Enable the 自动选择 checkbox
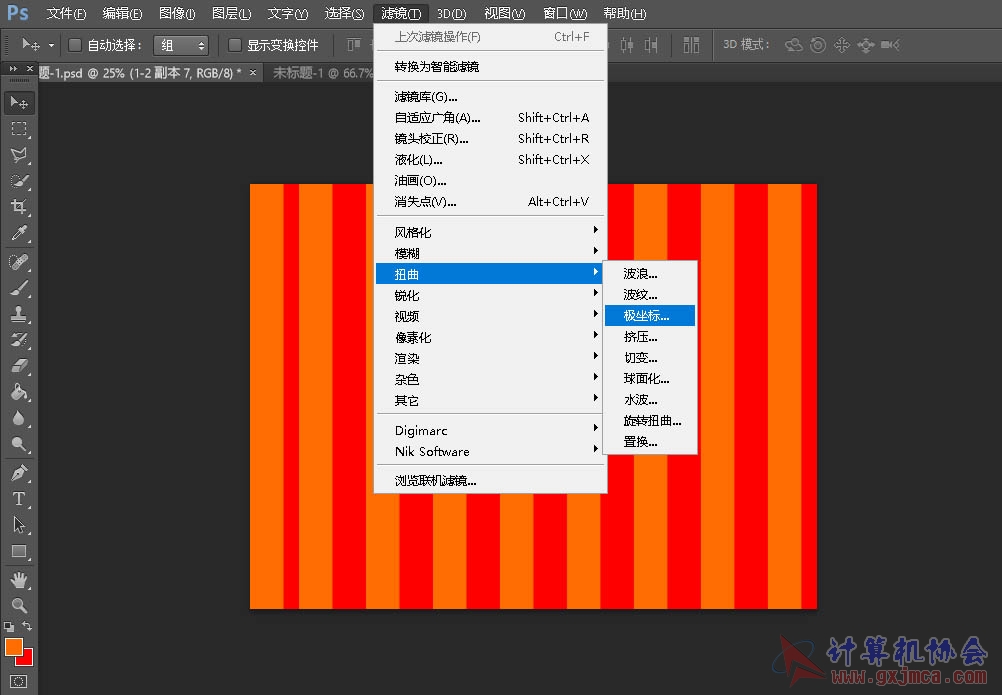 (x=75, y=45)
